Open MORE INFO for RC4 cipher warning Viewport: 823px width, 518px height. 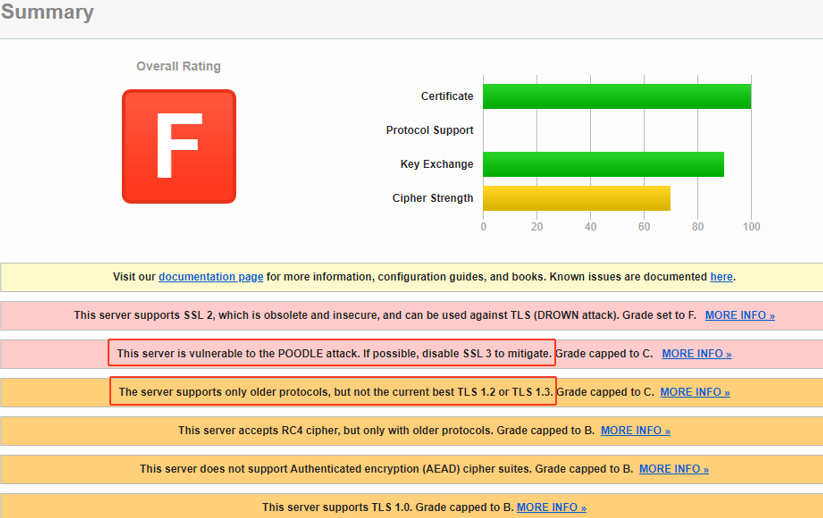635,430
